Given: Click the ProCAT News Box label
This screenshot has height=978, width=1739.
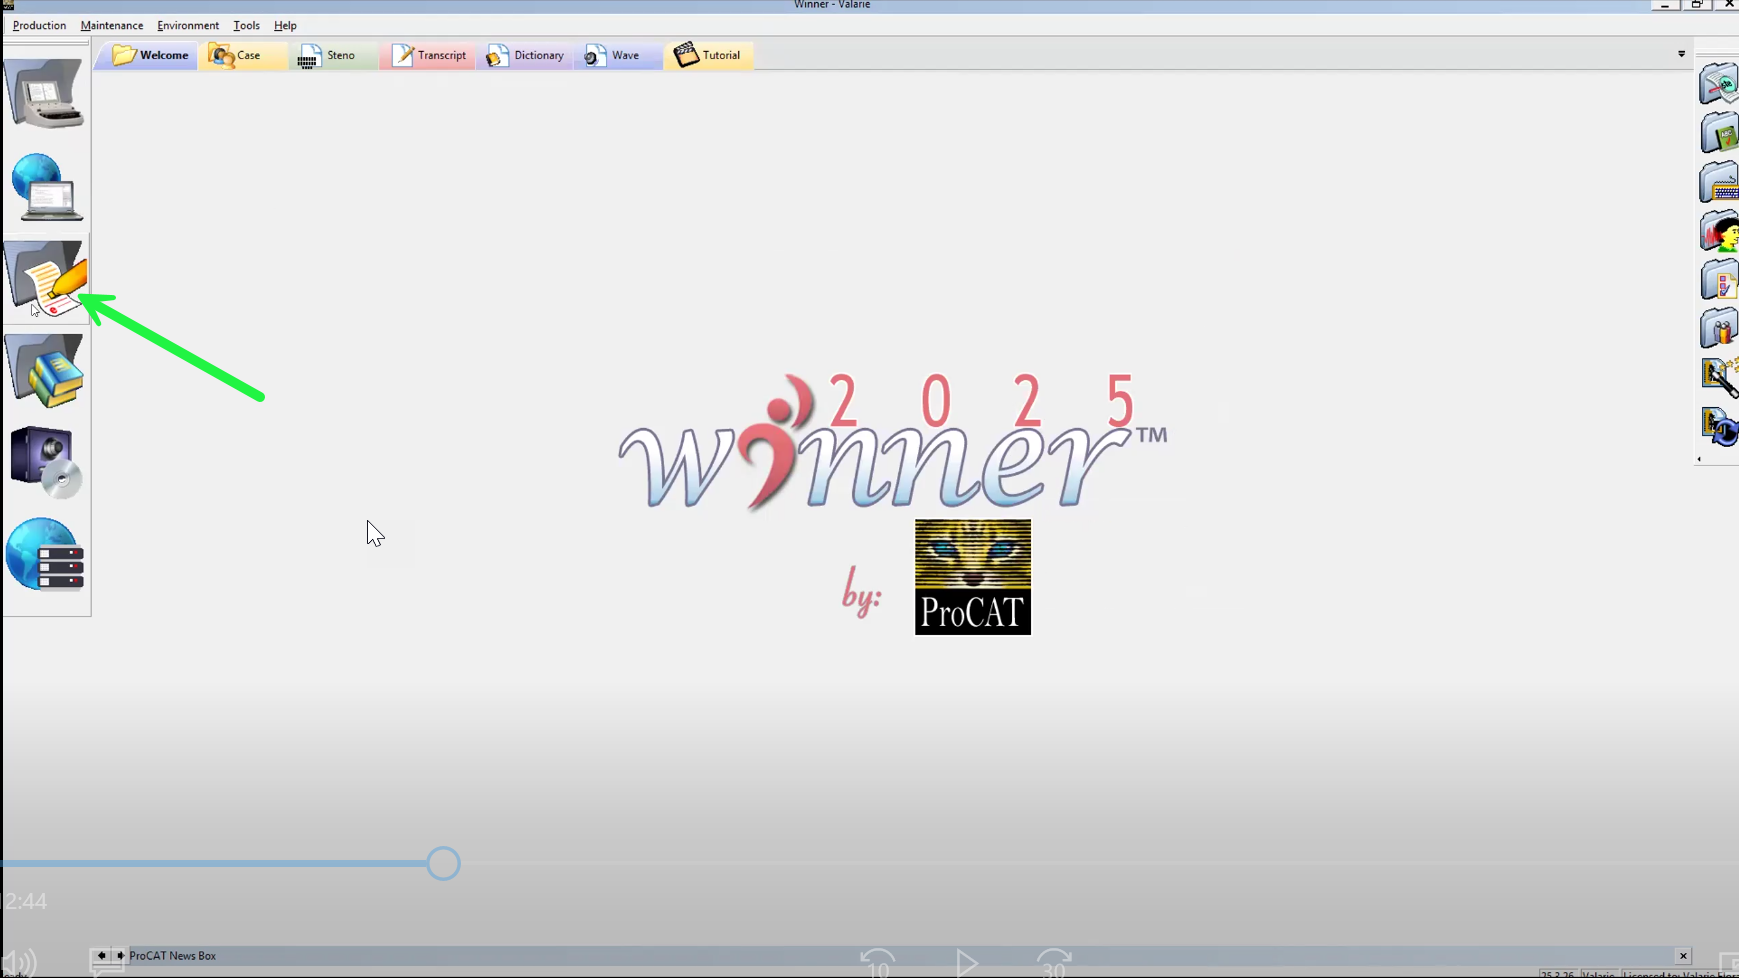Looking at the screenshot, I should click(x=172, y=956).
